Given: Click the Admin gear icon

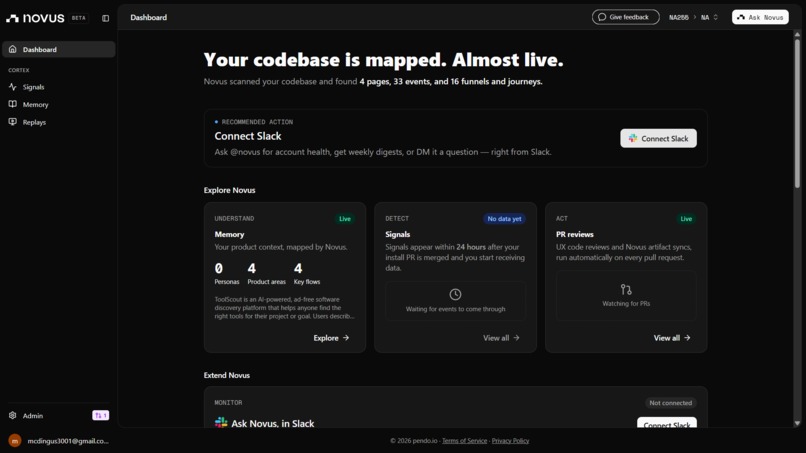Looking at the screenshot, I should tap(13, 415).
